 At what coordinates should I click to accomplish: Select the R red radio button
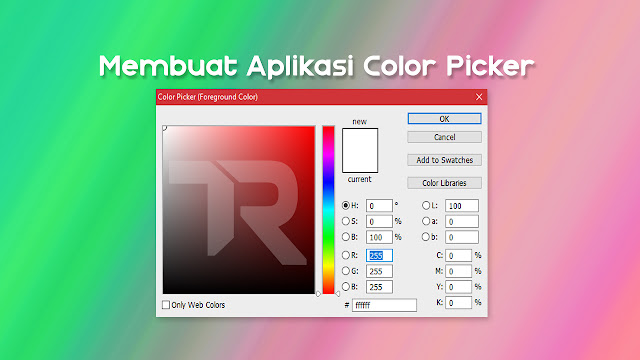(346, 255)
